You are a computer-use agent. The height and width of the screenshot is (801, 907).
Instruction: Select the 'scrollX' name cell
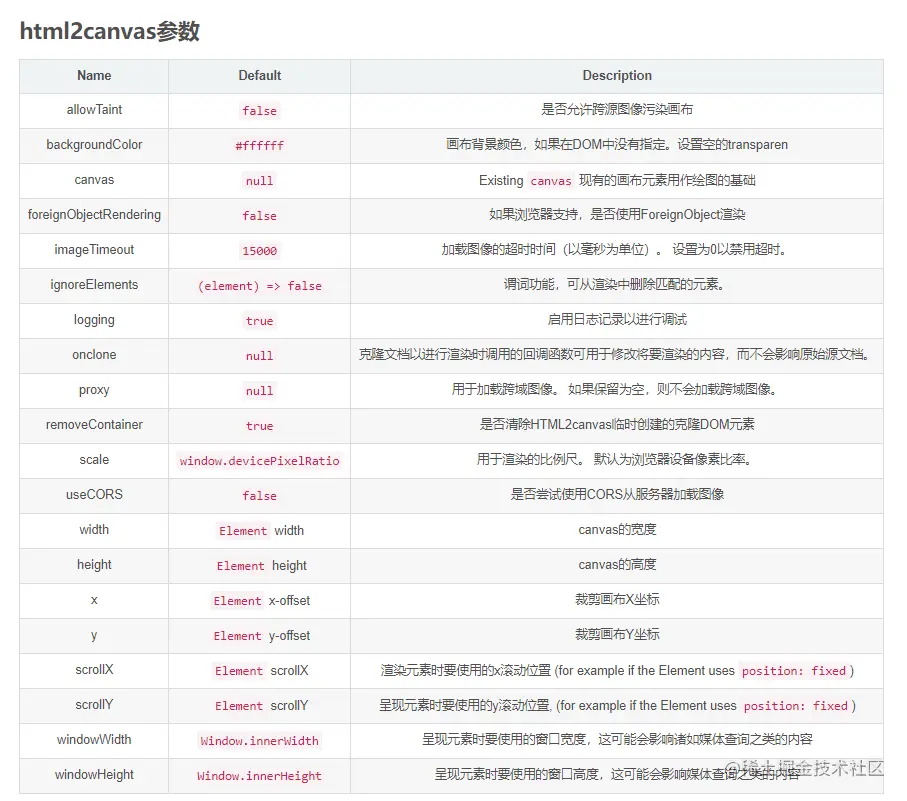(x=94, y=670)
